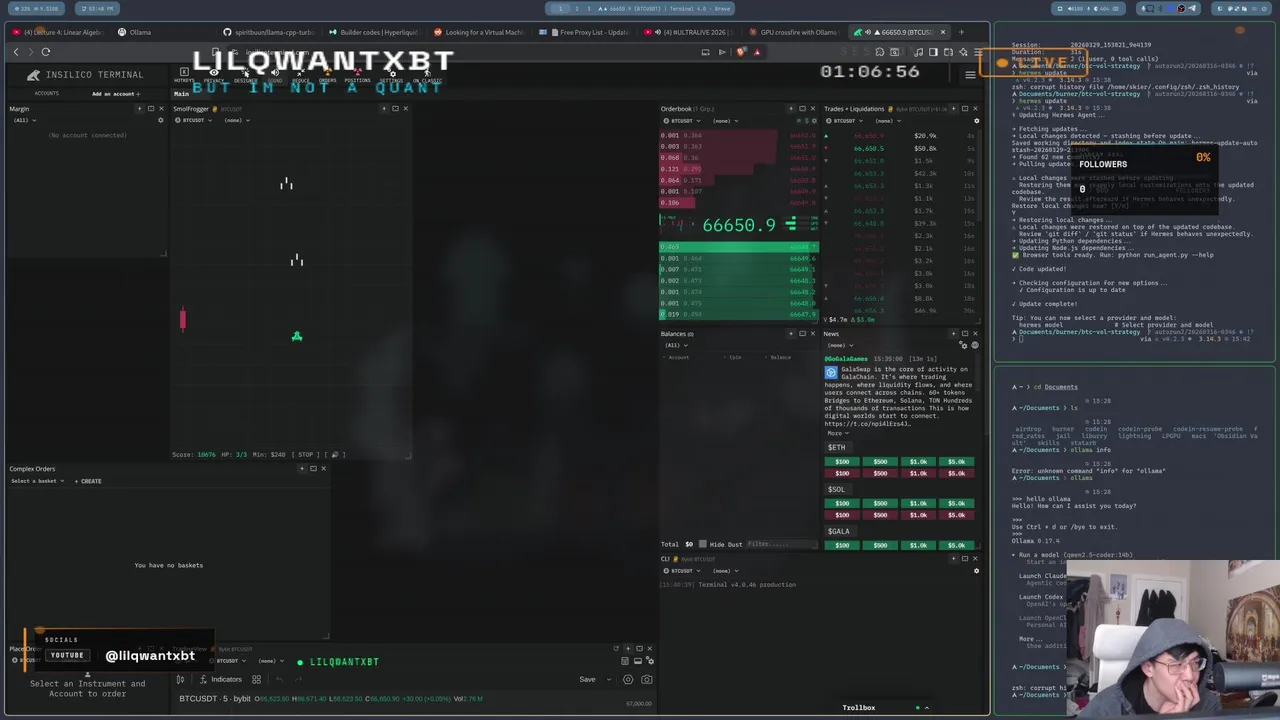The width and height of the screenshot is (1280, 720).
Task: Select the Main layout tab
Action: tap(181, 94)
